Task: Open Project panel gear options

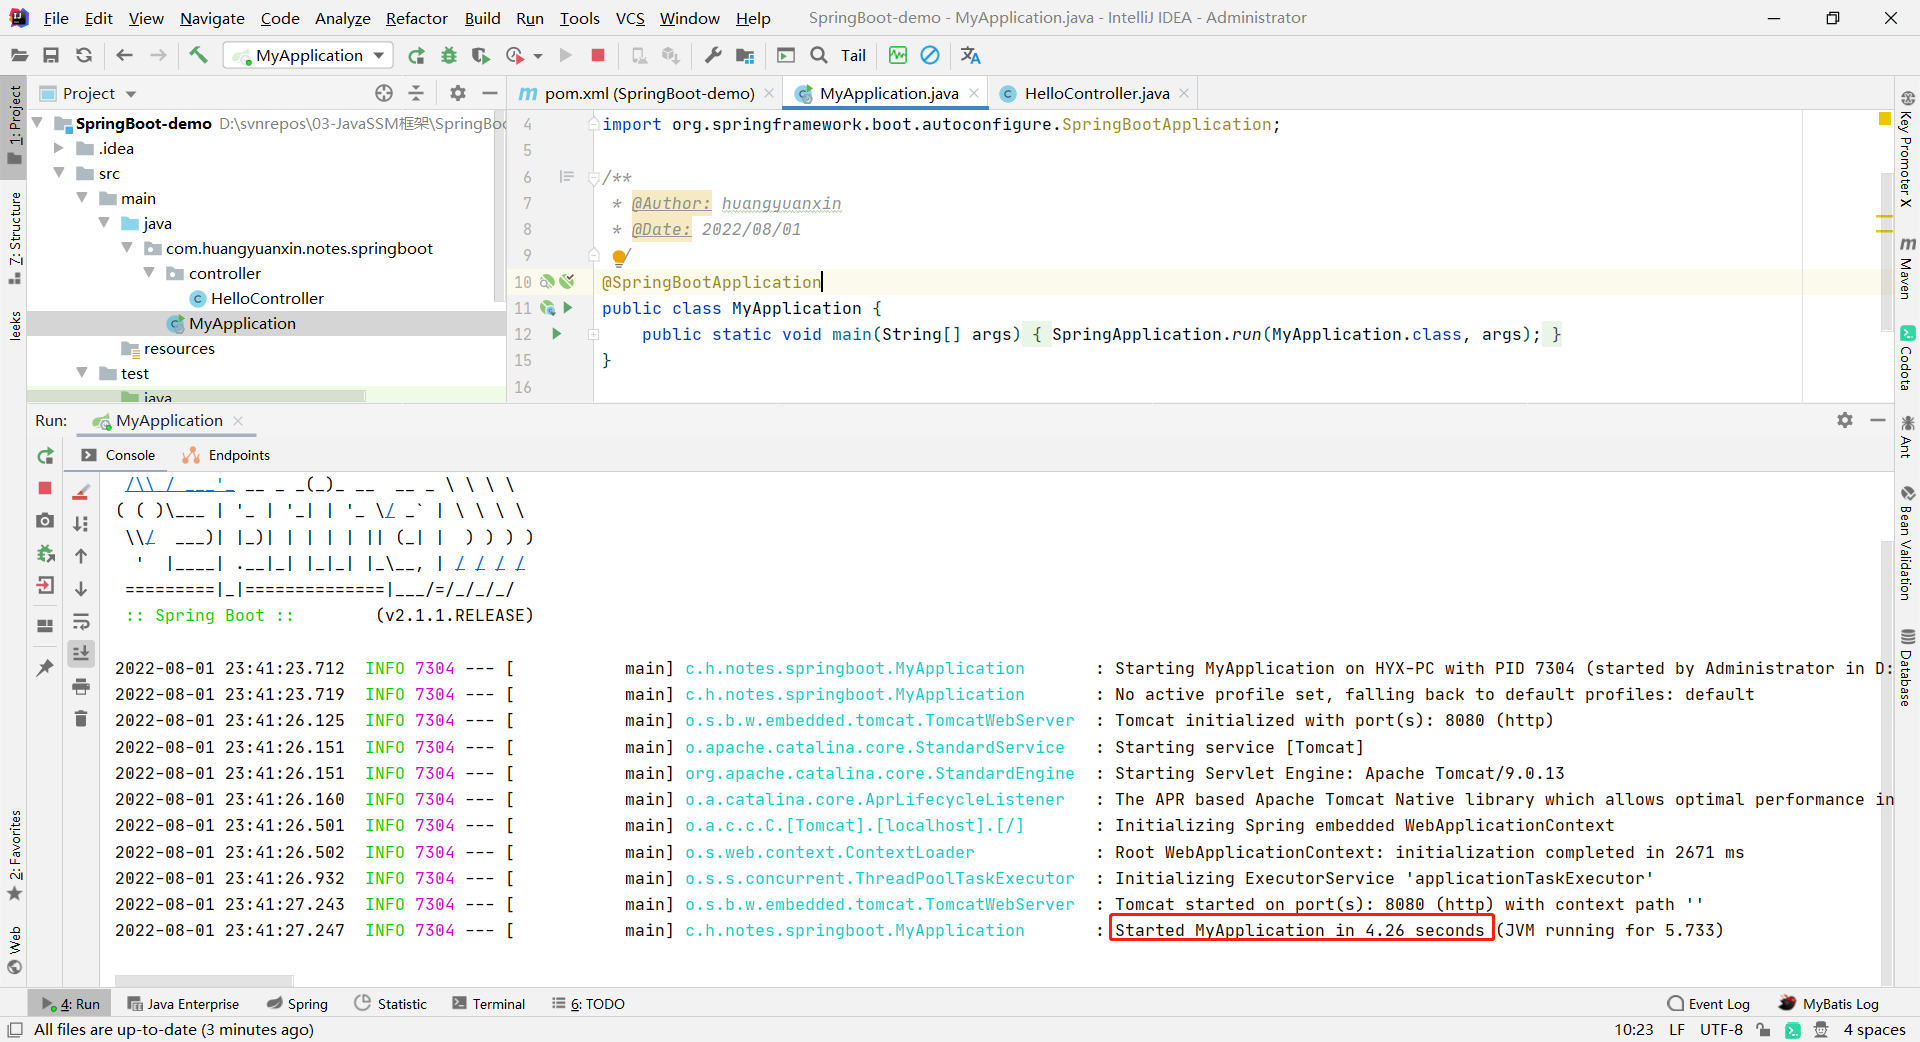Action: pyautogui.click(x=458, y=93)
